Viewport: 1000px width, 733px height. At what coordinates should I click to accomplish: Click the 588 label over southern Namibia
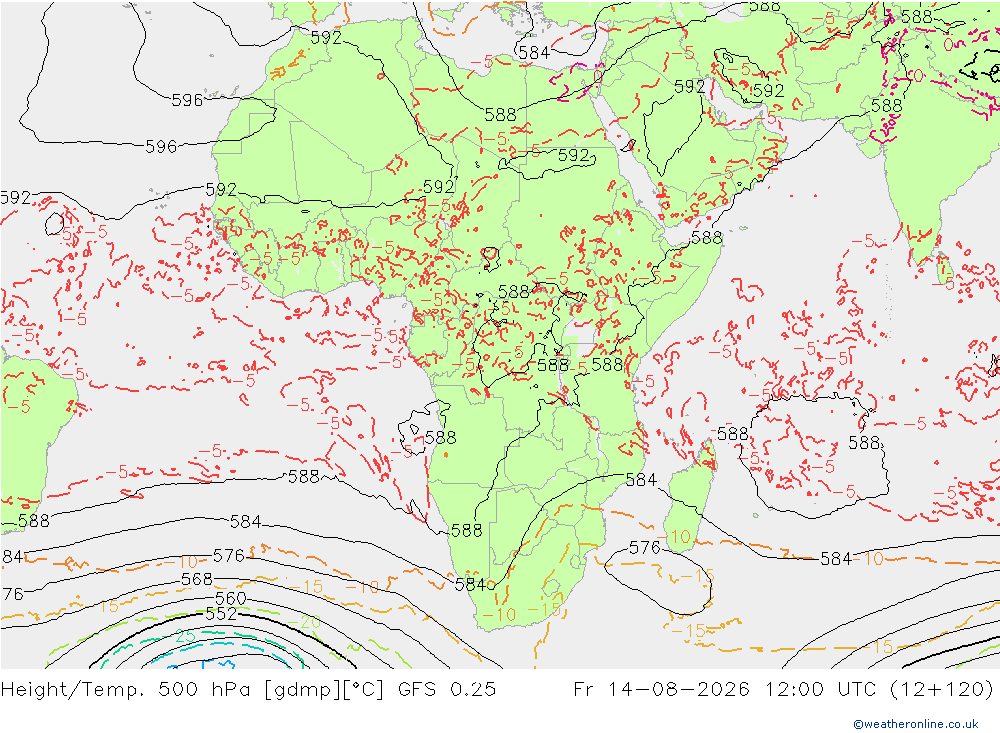coord(466,531)
